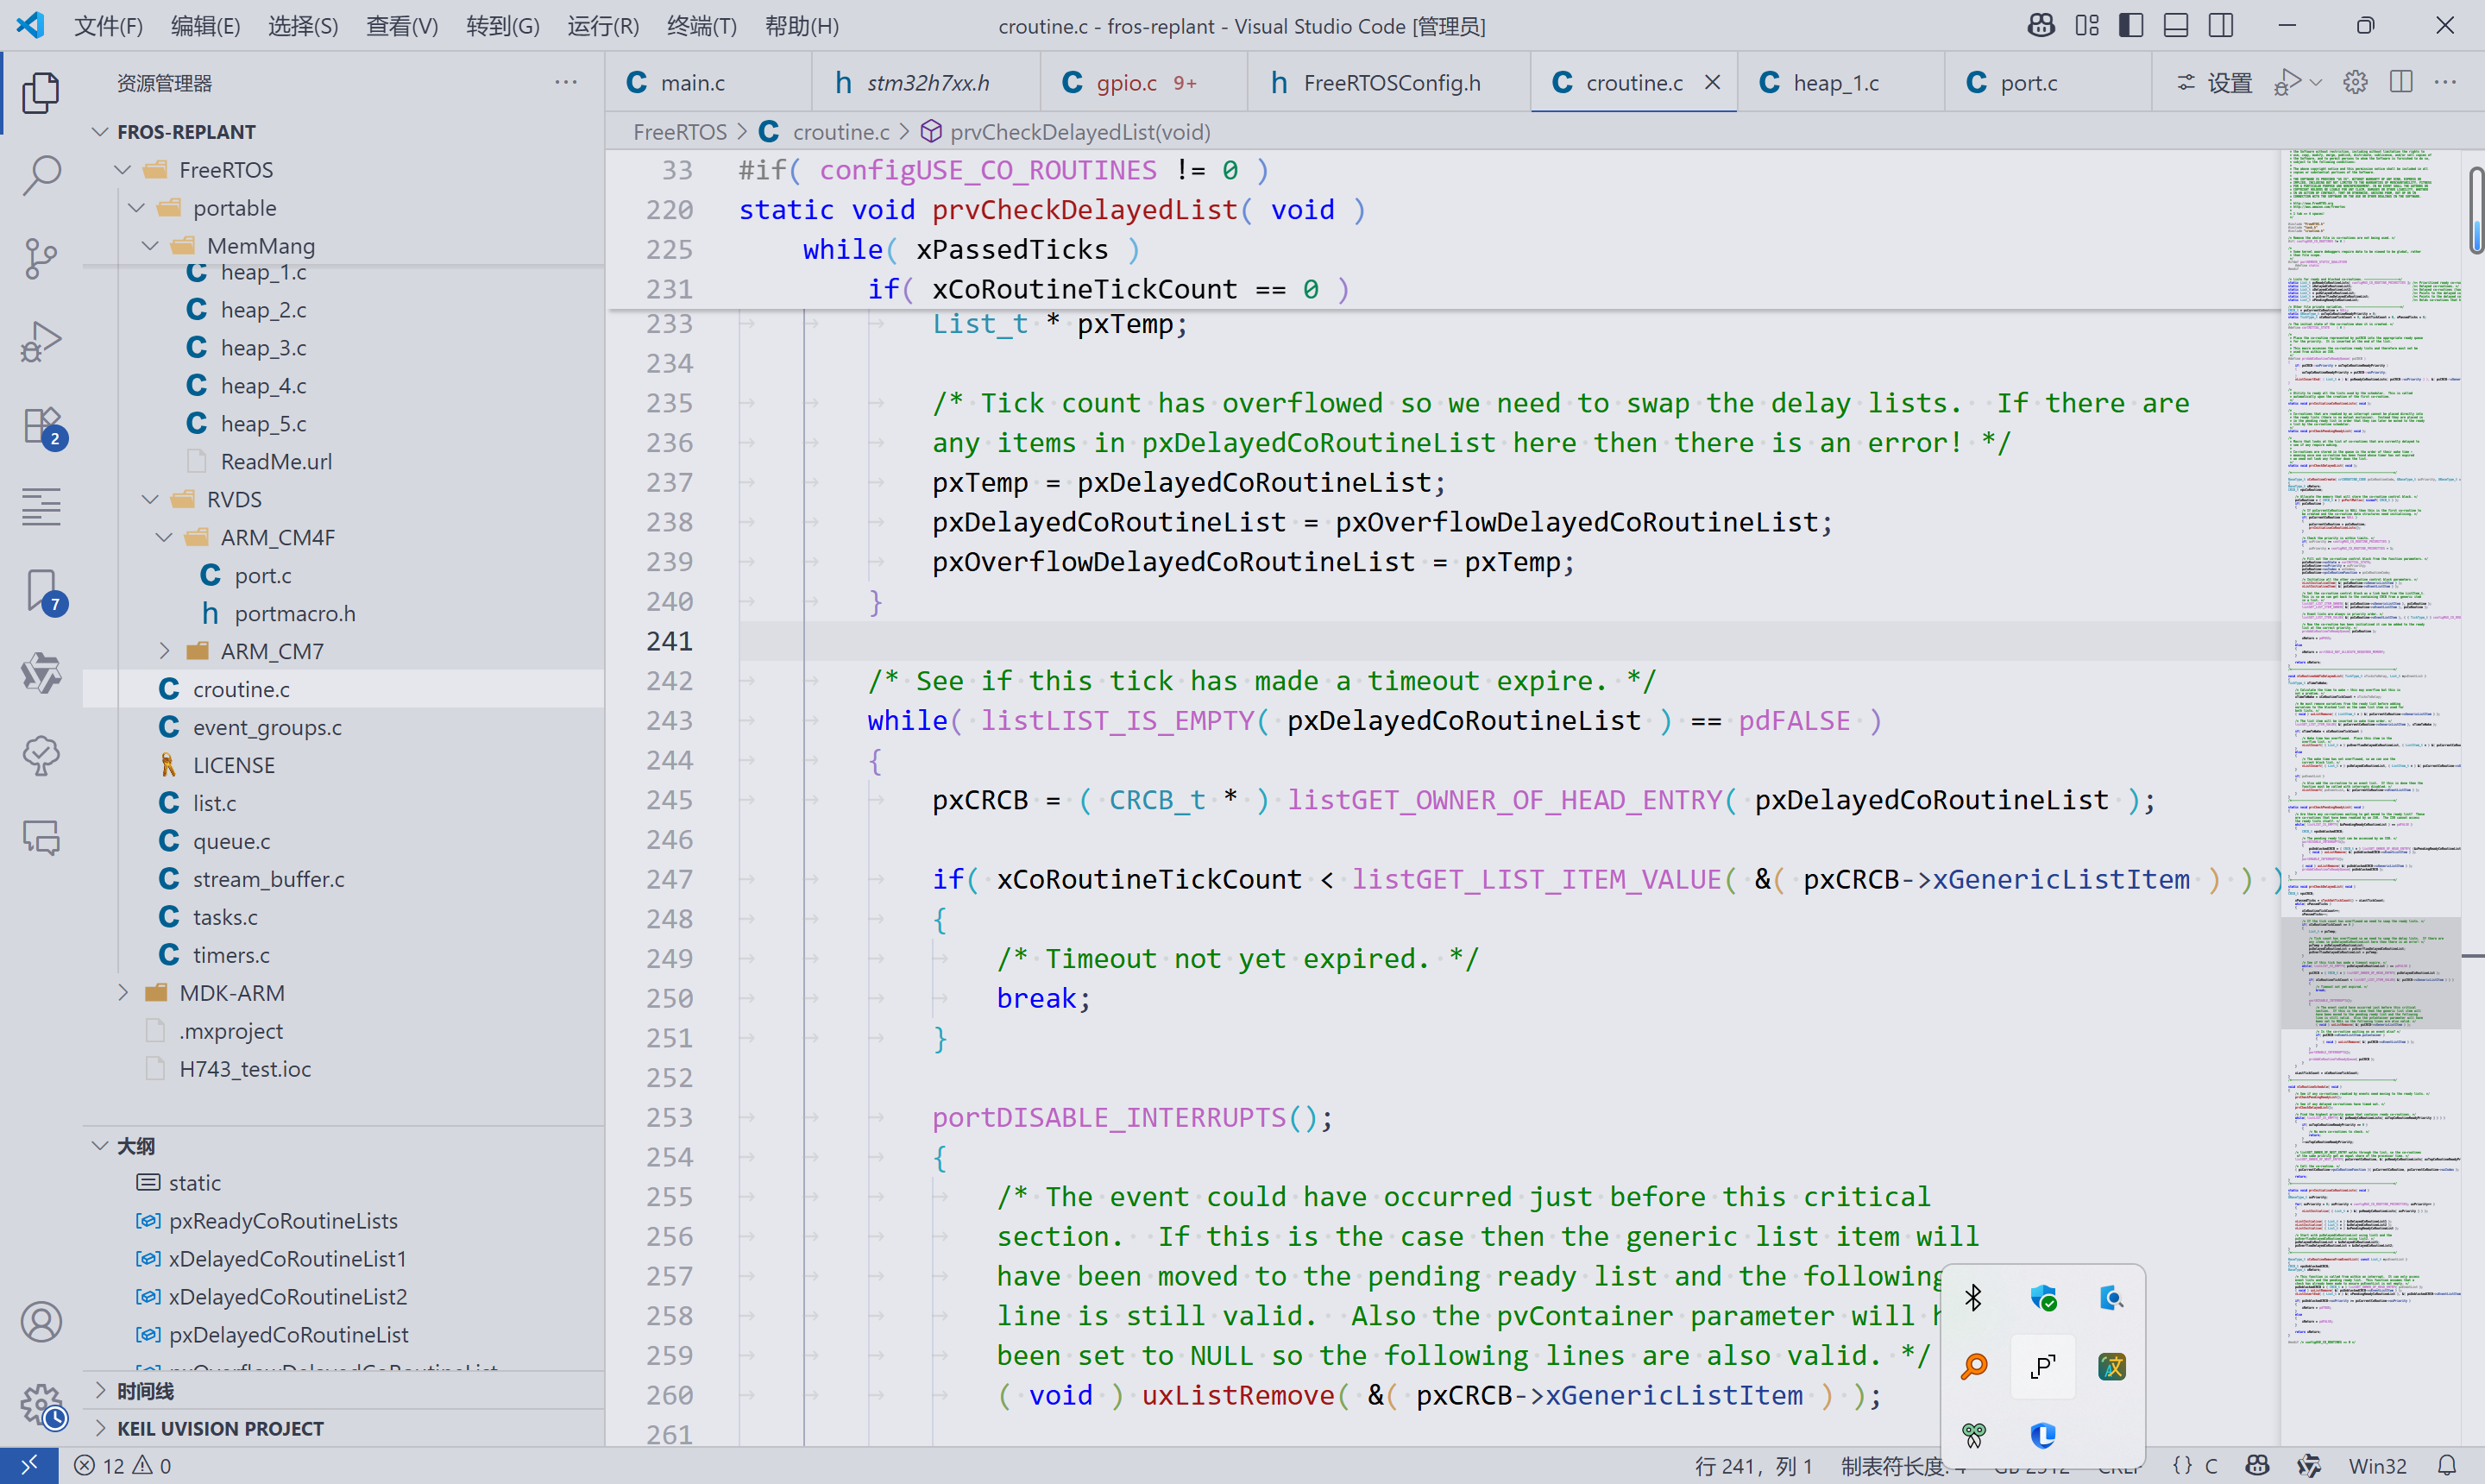Collapse the FROS-REPLANT root folder
The image size is (2485, 1484).
99,132
